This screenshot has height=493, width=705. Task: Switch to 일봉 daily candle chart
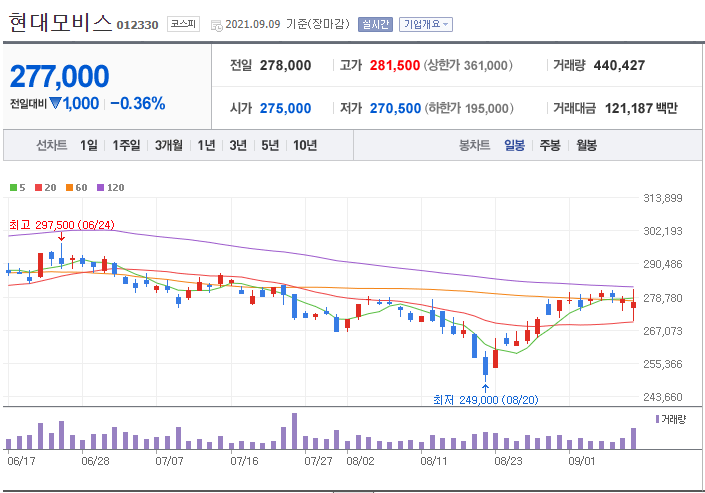514,145
